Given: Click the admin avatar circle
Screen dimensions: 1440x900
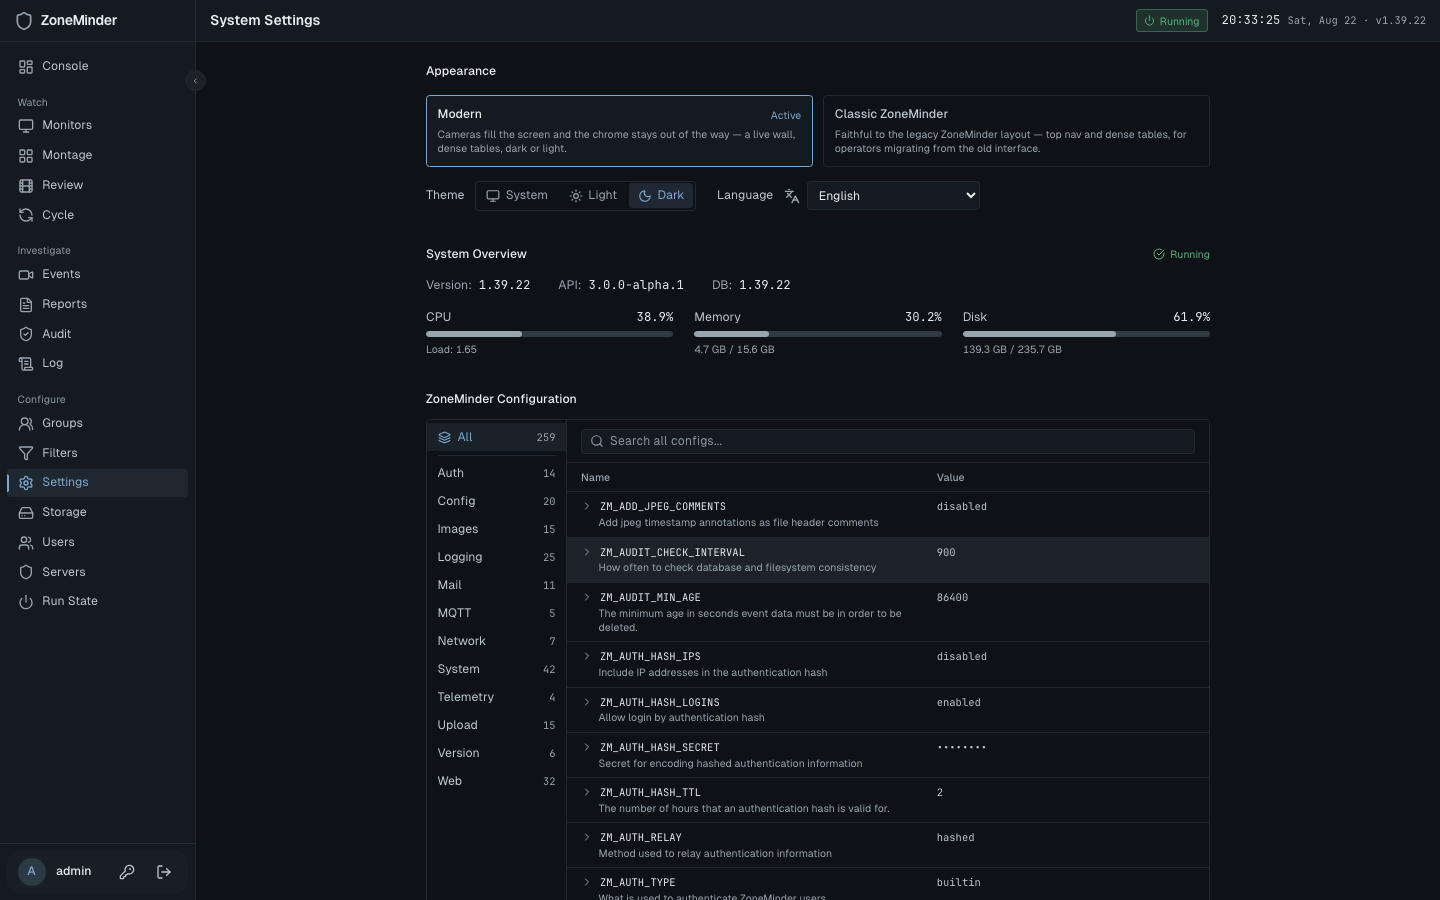Looking at the screenshot, I should [x=32, y=871].
